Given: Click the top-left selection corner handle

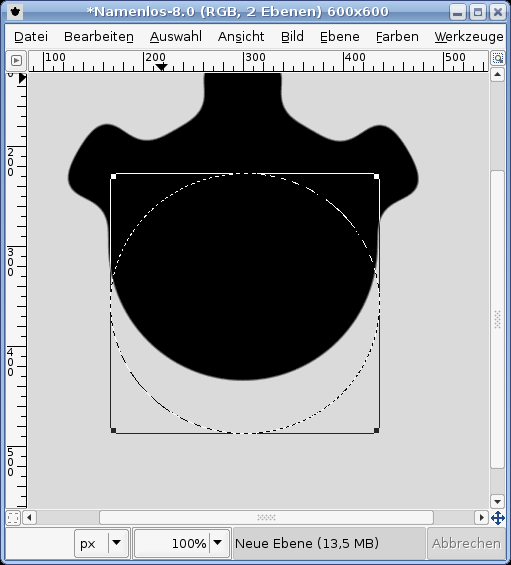Looking at the screenshot, I should 113,176.
